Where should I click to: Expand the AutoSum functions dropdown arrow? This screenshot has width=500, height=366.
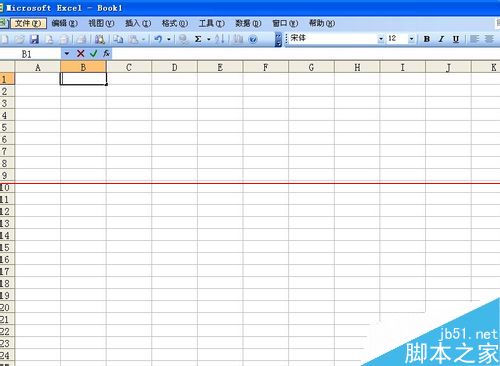point(209,39)
